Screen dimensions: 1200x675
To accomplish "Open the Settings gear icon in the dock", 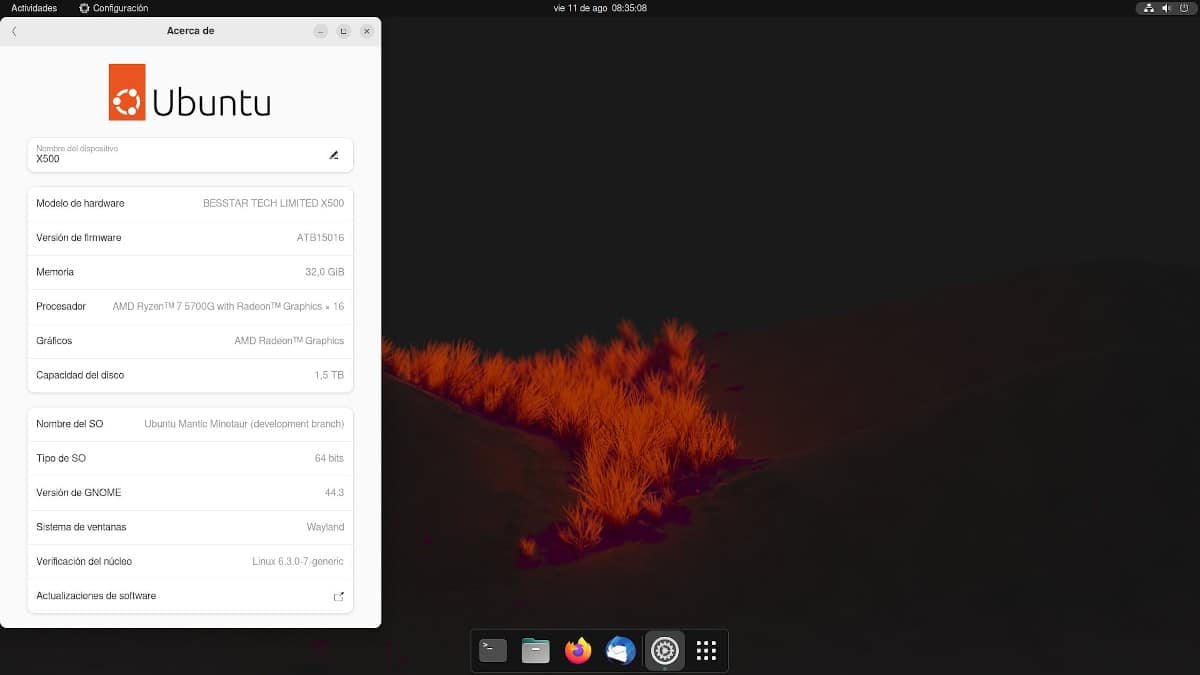I will [664, 651].
